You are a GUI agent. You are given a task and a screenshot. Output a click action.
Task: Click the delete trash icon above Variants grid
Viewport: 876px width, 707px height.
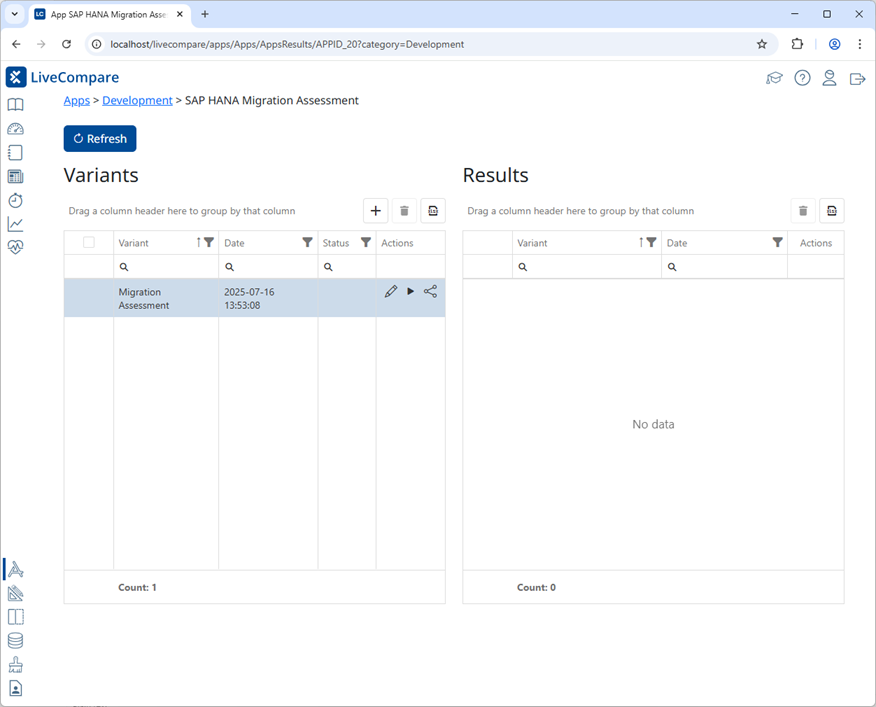coord(404,210)
